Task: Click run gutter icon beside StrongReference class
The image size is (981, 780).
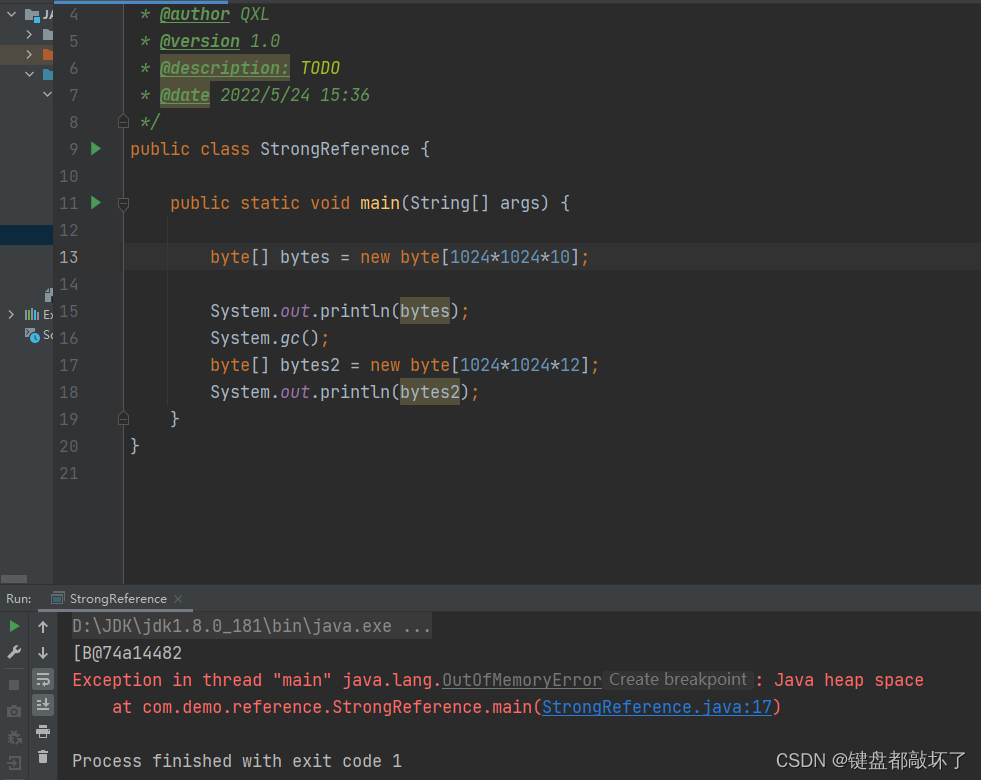Action: coord(93,148)
